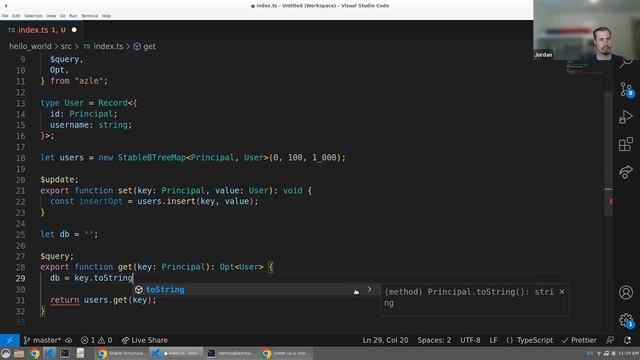Open the Edit menu

(16, 16)
